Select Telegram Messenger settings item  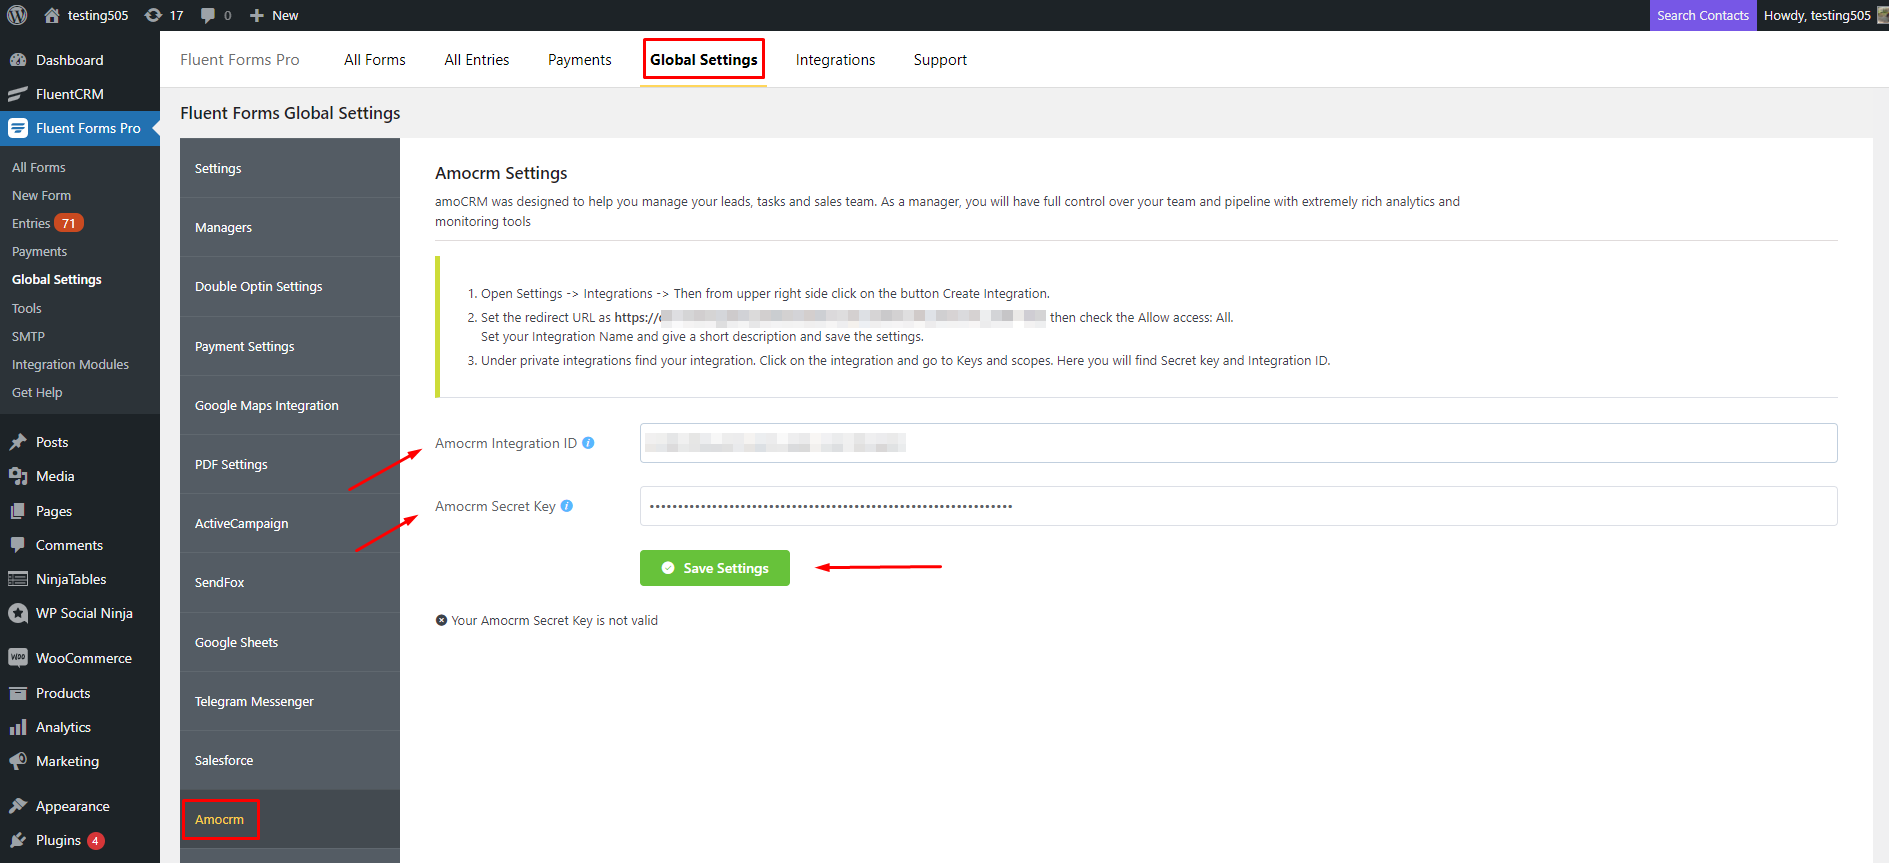pos(290,701)
